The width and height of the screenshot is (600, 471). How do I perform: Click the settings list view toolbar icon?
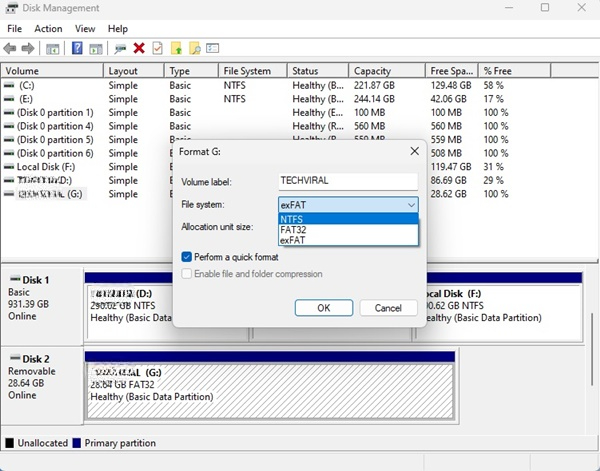click(x=212, y=48)
